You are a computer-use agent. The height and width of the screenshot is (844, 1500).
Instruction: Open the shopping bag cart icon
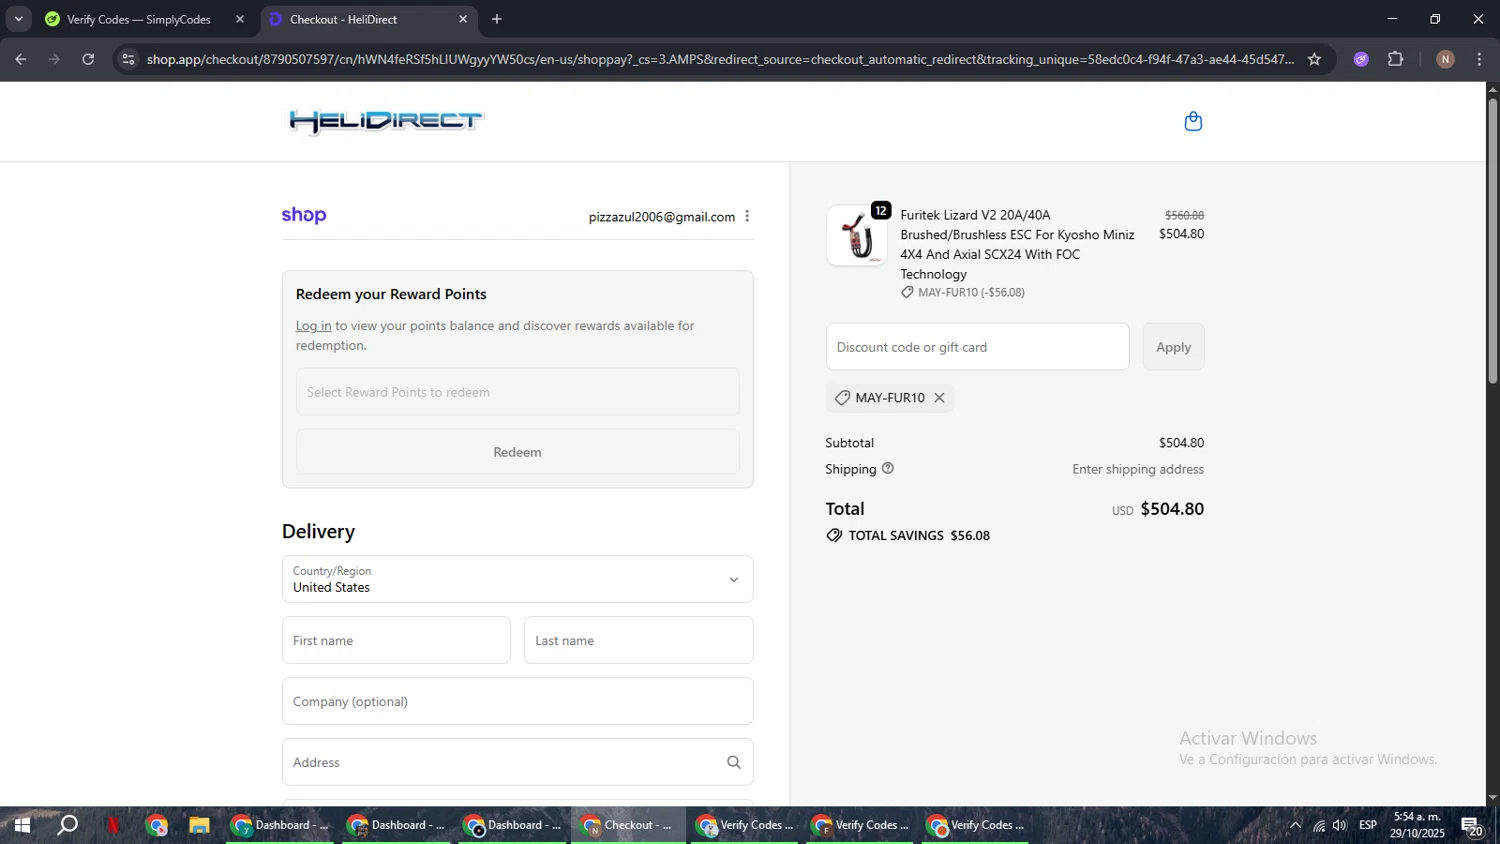pos(1193,122)
